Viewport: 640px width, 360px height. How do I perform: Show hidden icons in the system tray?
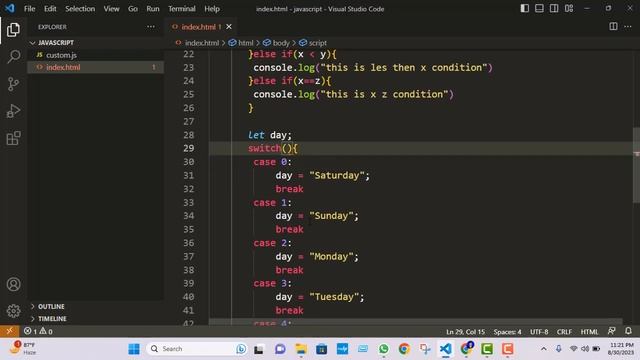click(x=543, y=349)
